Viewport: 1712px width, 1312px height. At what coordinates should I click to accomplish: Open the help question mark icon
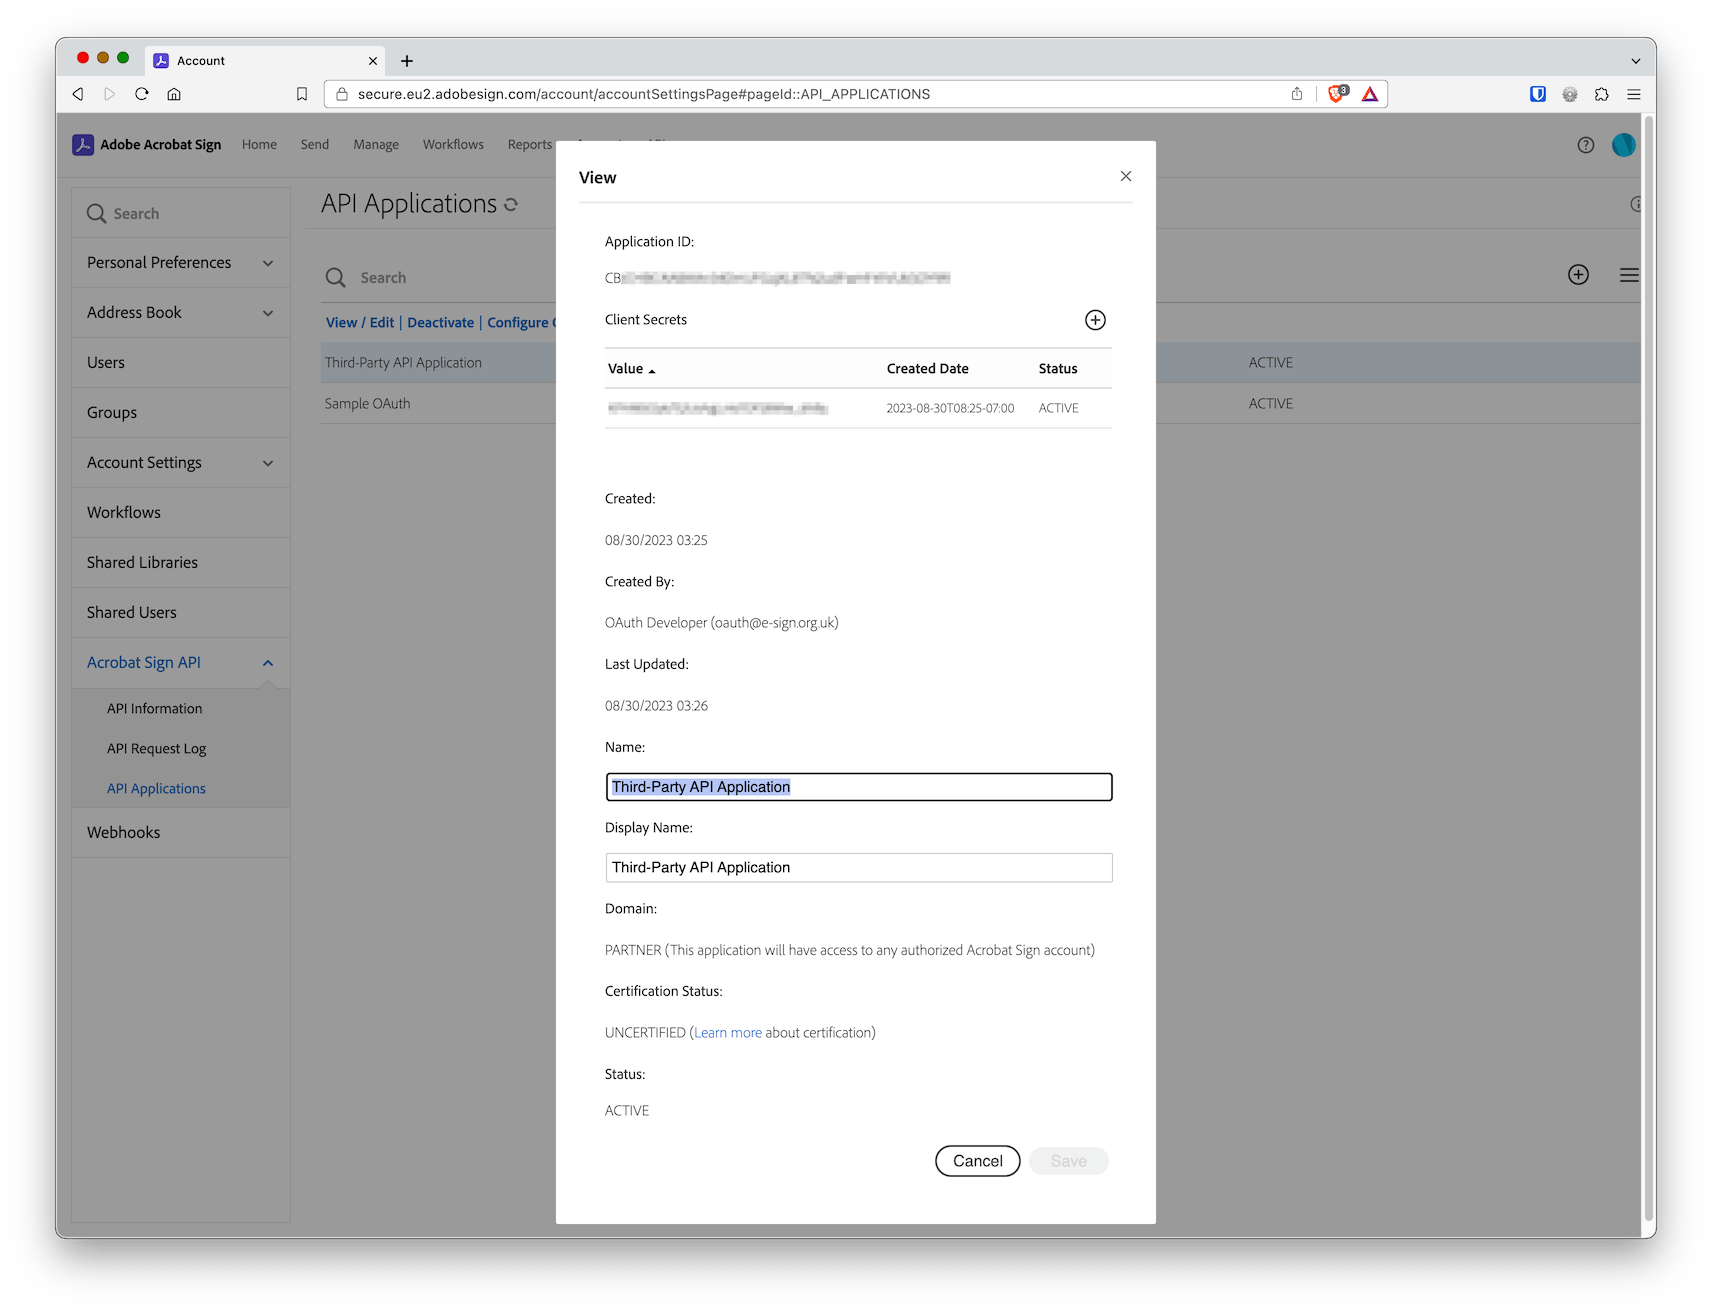point(1586,145)
